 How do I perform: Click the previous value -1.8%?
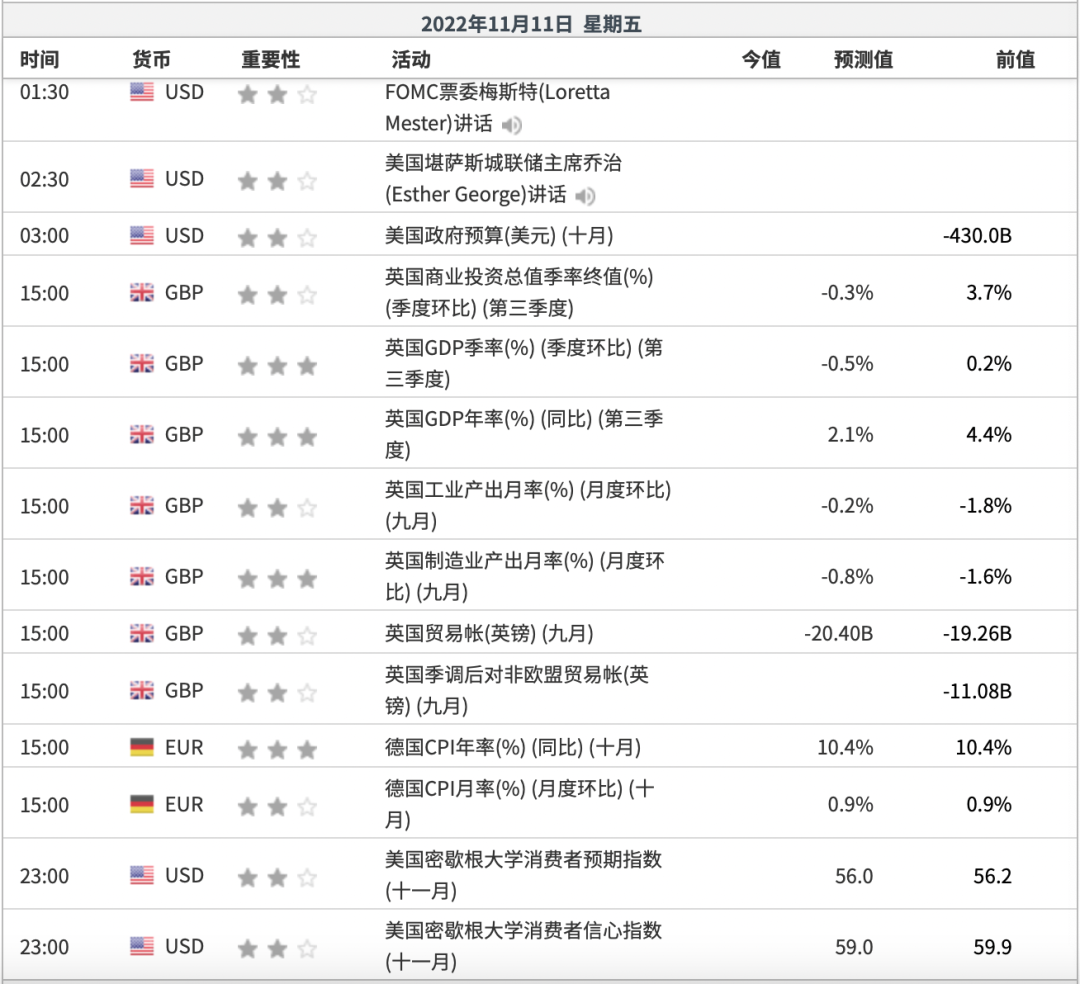pyautogui.click(x=985, y=505)
